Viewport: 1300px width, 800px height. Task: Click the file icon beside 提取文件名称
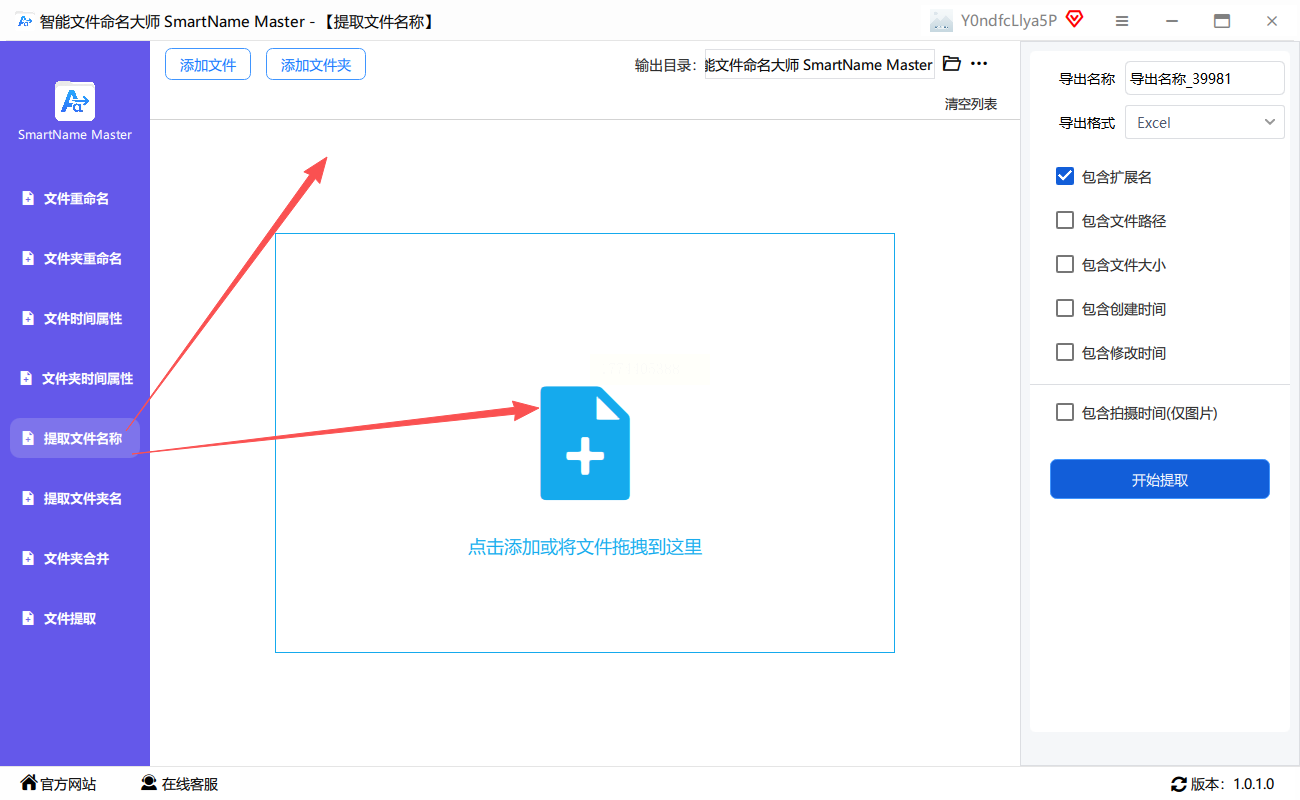[28, 439]
